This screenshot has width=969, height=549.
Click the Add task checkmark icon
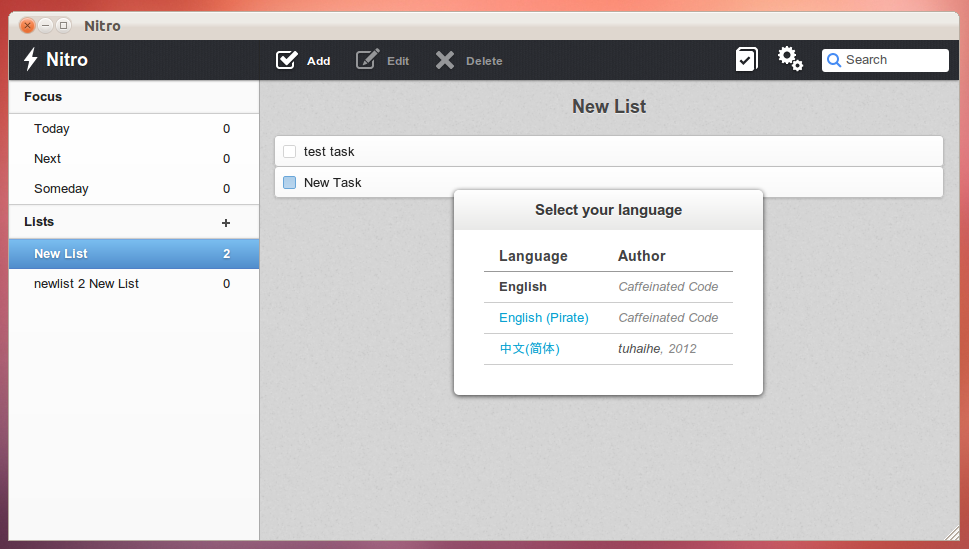[x=287, y=60]
